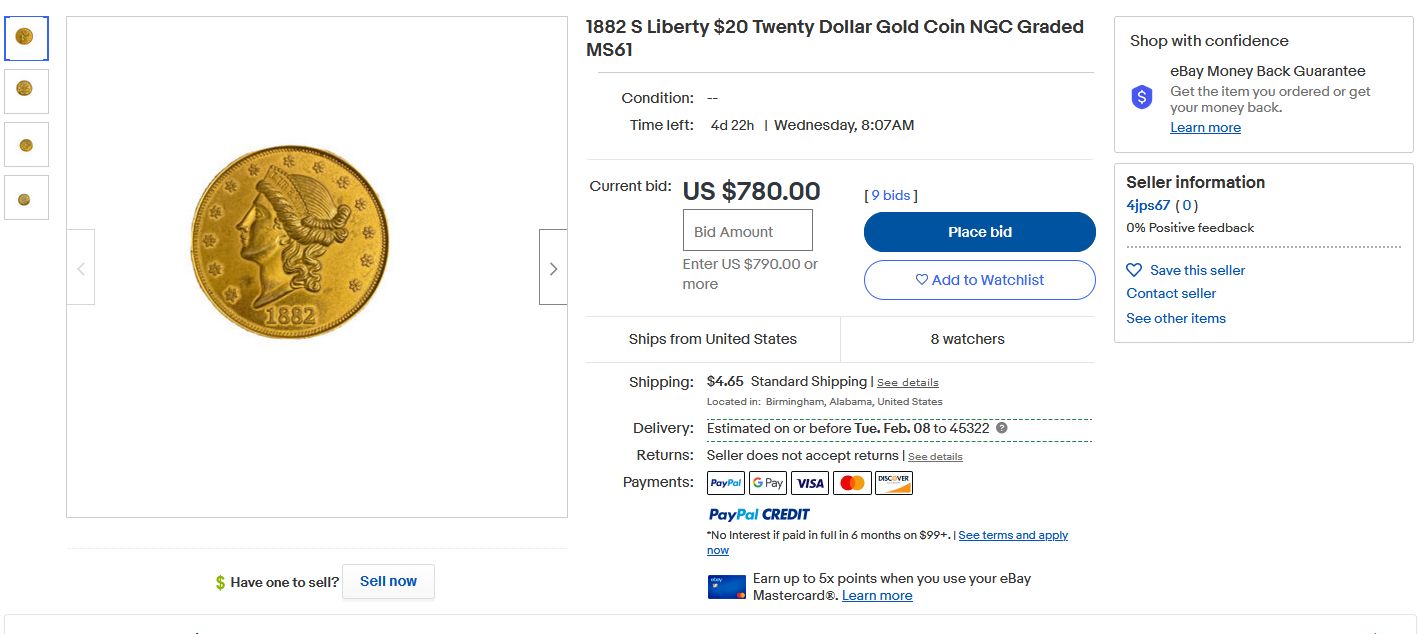
Task: Click the Discover card icon
Action: click(x=894, y=483)
